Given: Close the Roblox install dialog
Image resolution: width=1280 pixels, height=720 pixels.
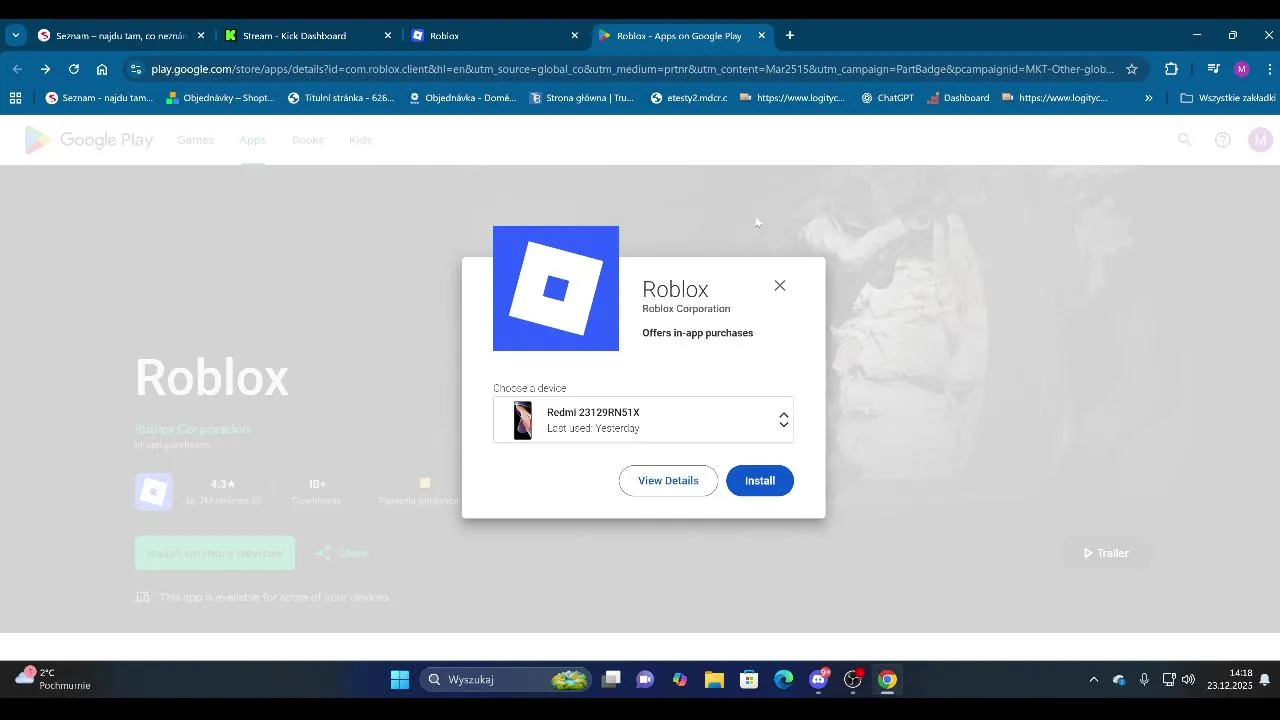Looking at the screenshot, I should tap(780, 286).
